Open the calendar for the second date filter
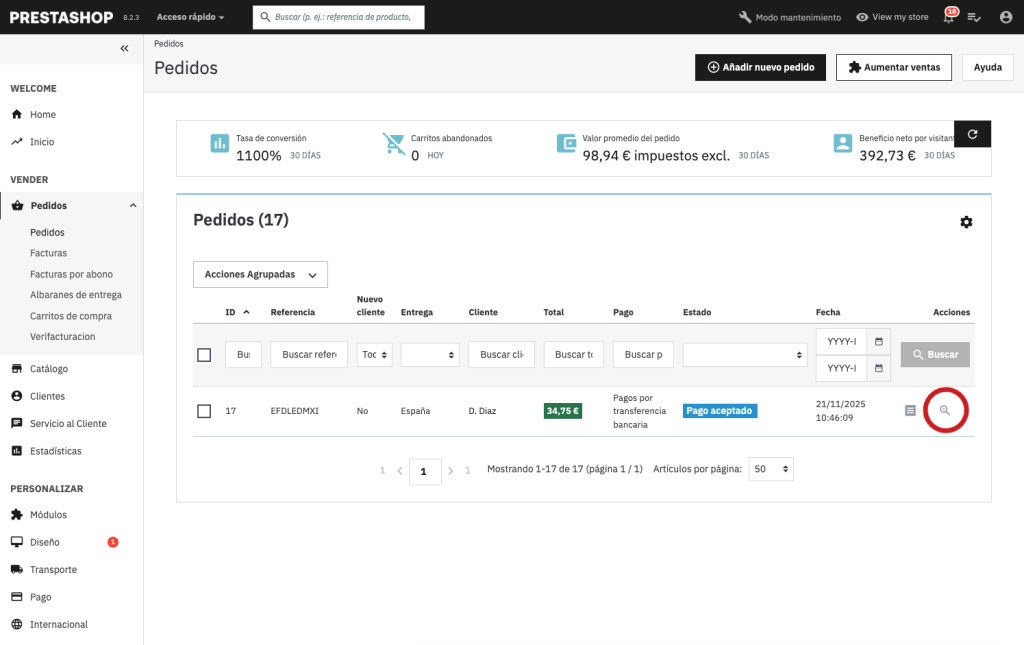Image resolution: width=1024 pixels, height=645 pixels. coord(878,368)
